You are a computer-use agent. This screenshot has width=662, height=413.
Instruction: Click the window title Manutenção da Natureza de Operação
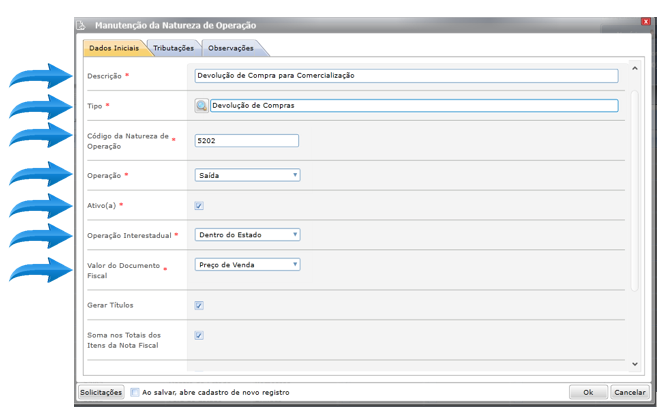175,25
